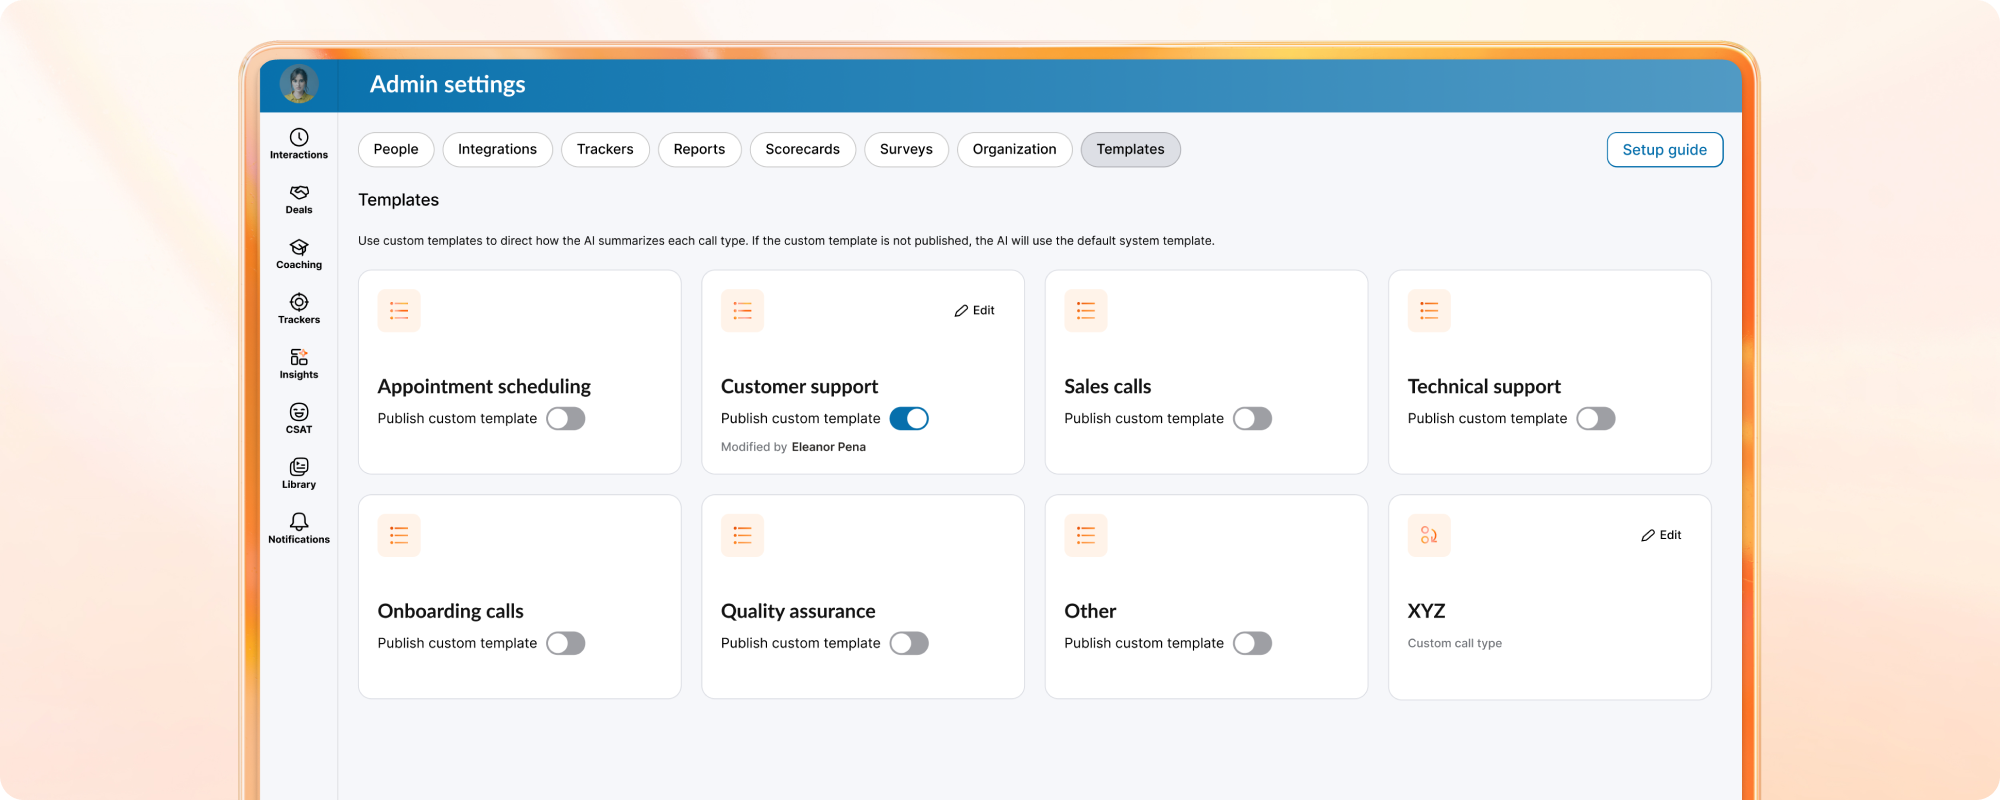2000x800 pixels.
Task: Click the user profile avatar
Action: [299, 85]
